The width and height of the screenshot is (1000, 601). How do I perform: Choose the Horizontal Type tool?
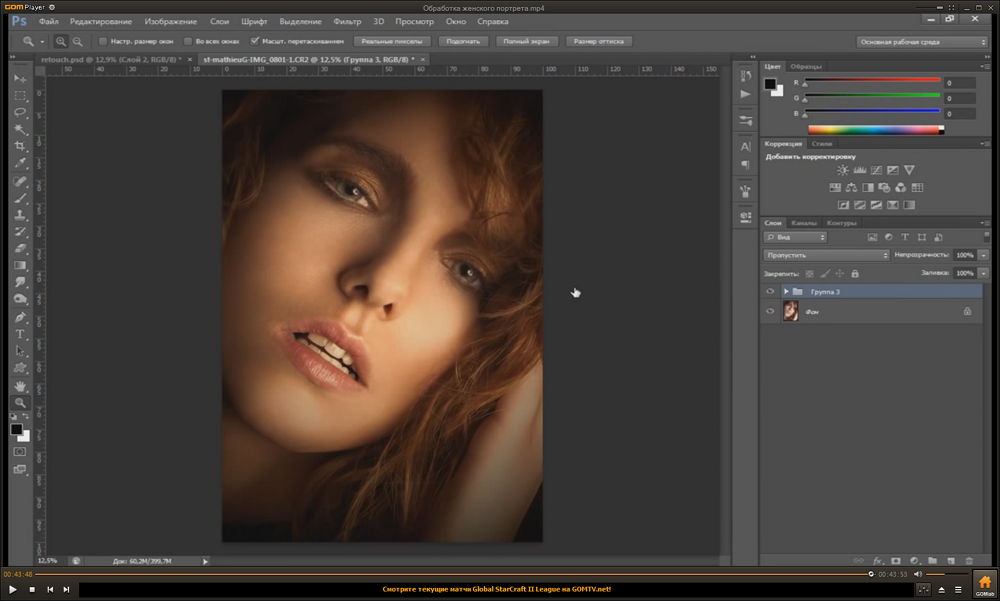coord(20,334)
